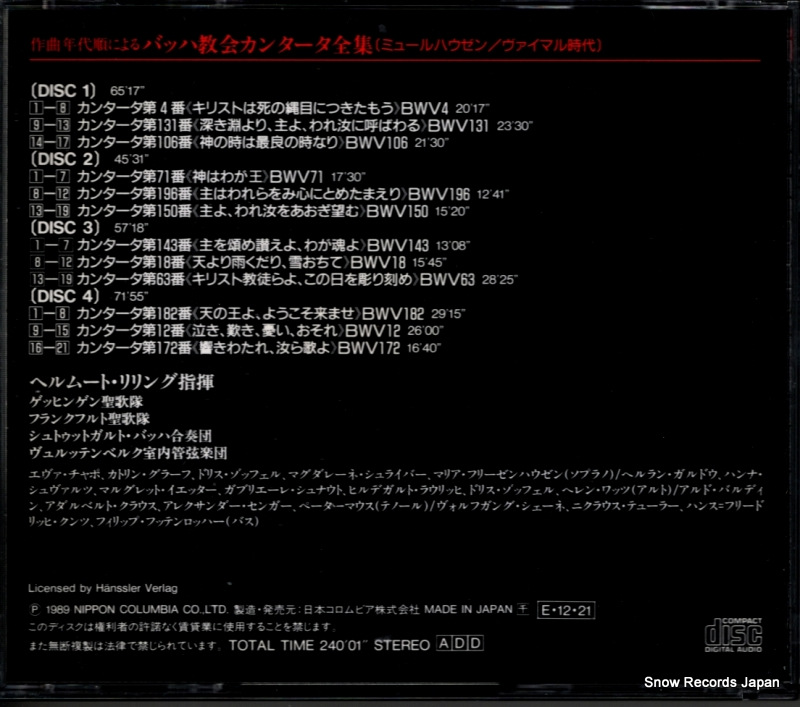Click the BWV63 cantata line

273,280
